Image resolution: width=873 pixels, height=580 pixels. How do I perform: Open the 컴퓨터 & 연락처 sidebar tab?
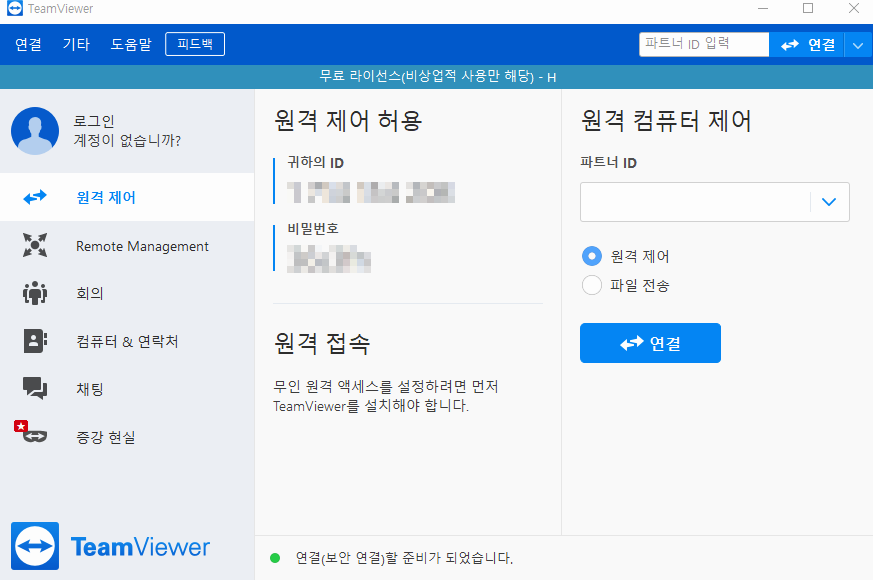tap(127, 341)
